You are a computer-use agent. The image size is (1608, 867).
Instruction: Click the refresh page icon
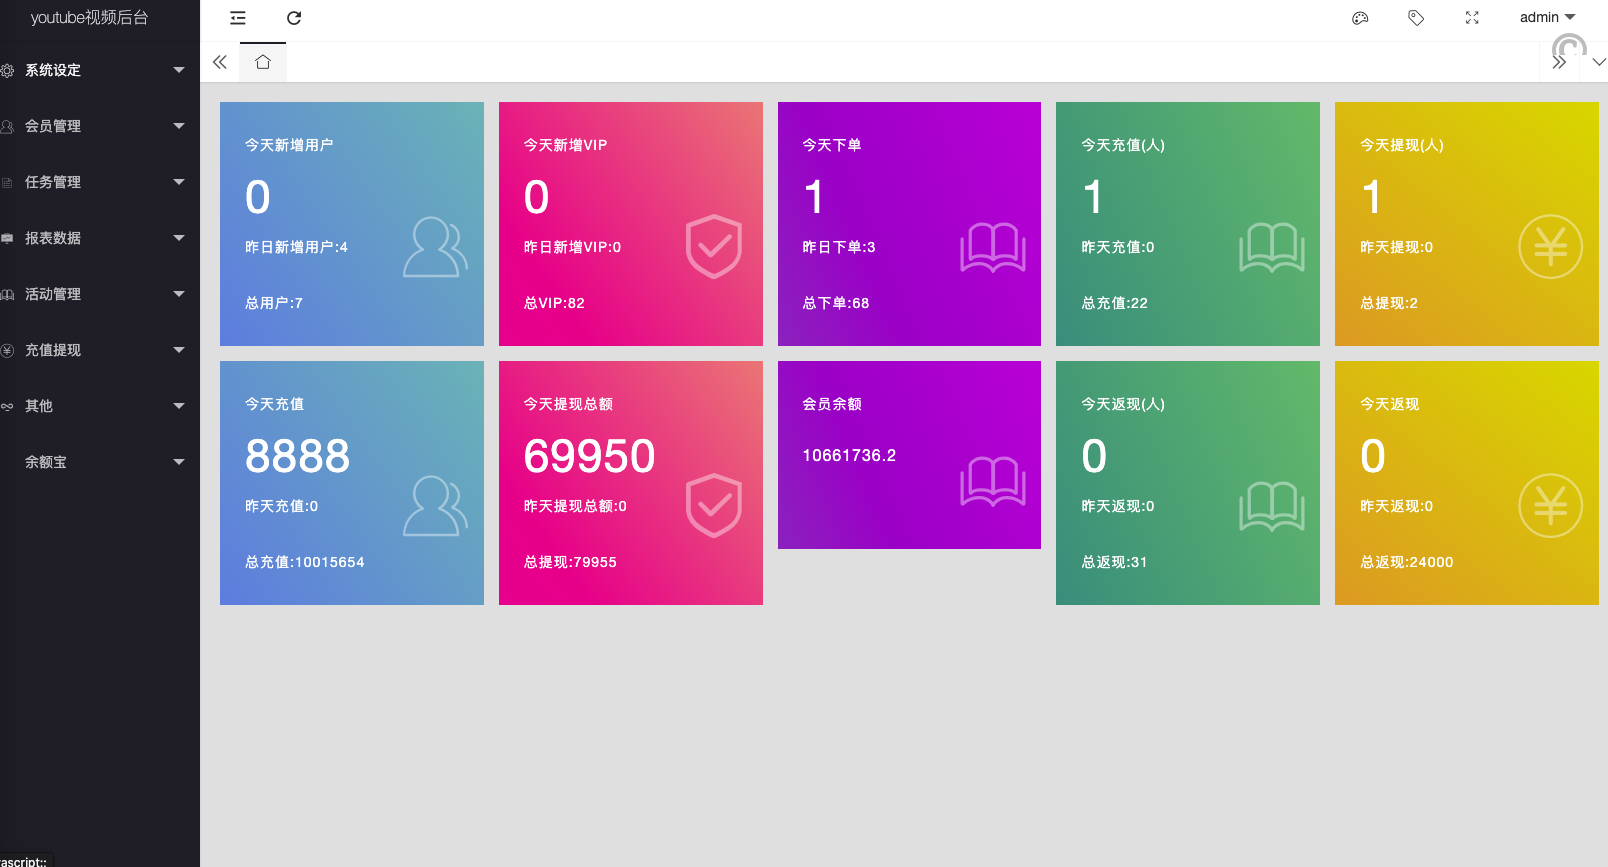[294, 18]
